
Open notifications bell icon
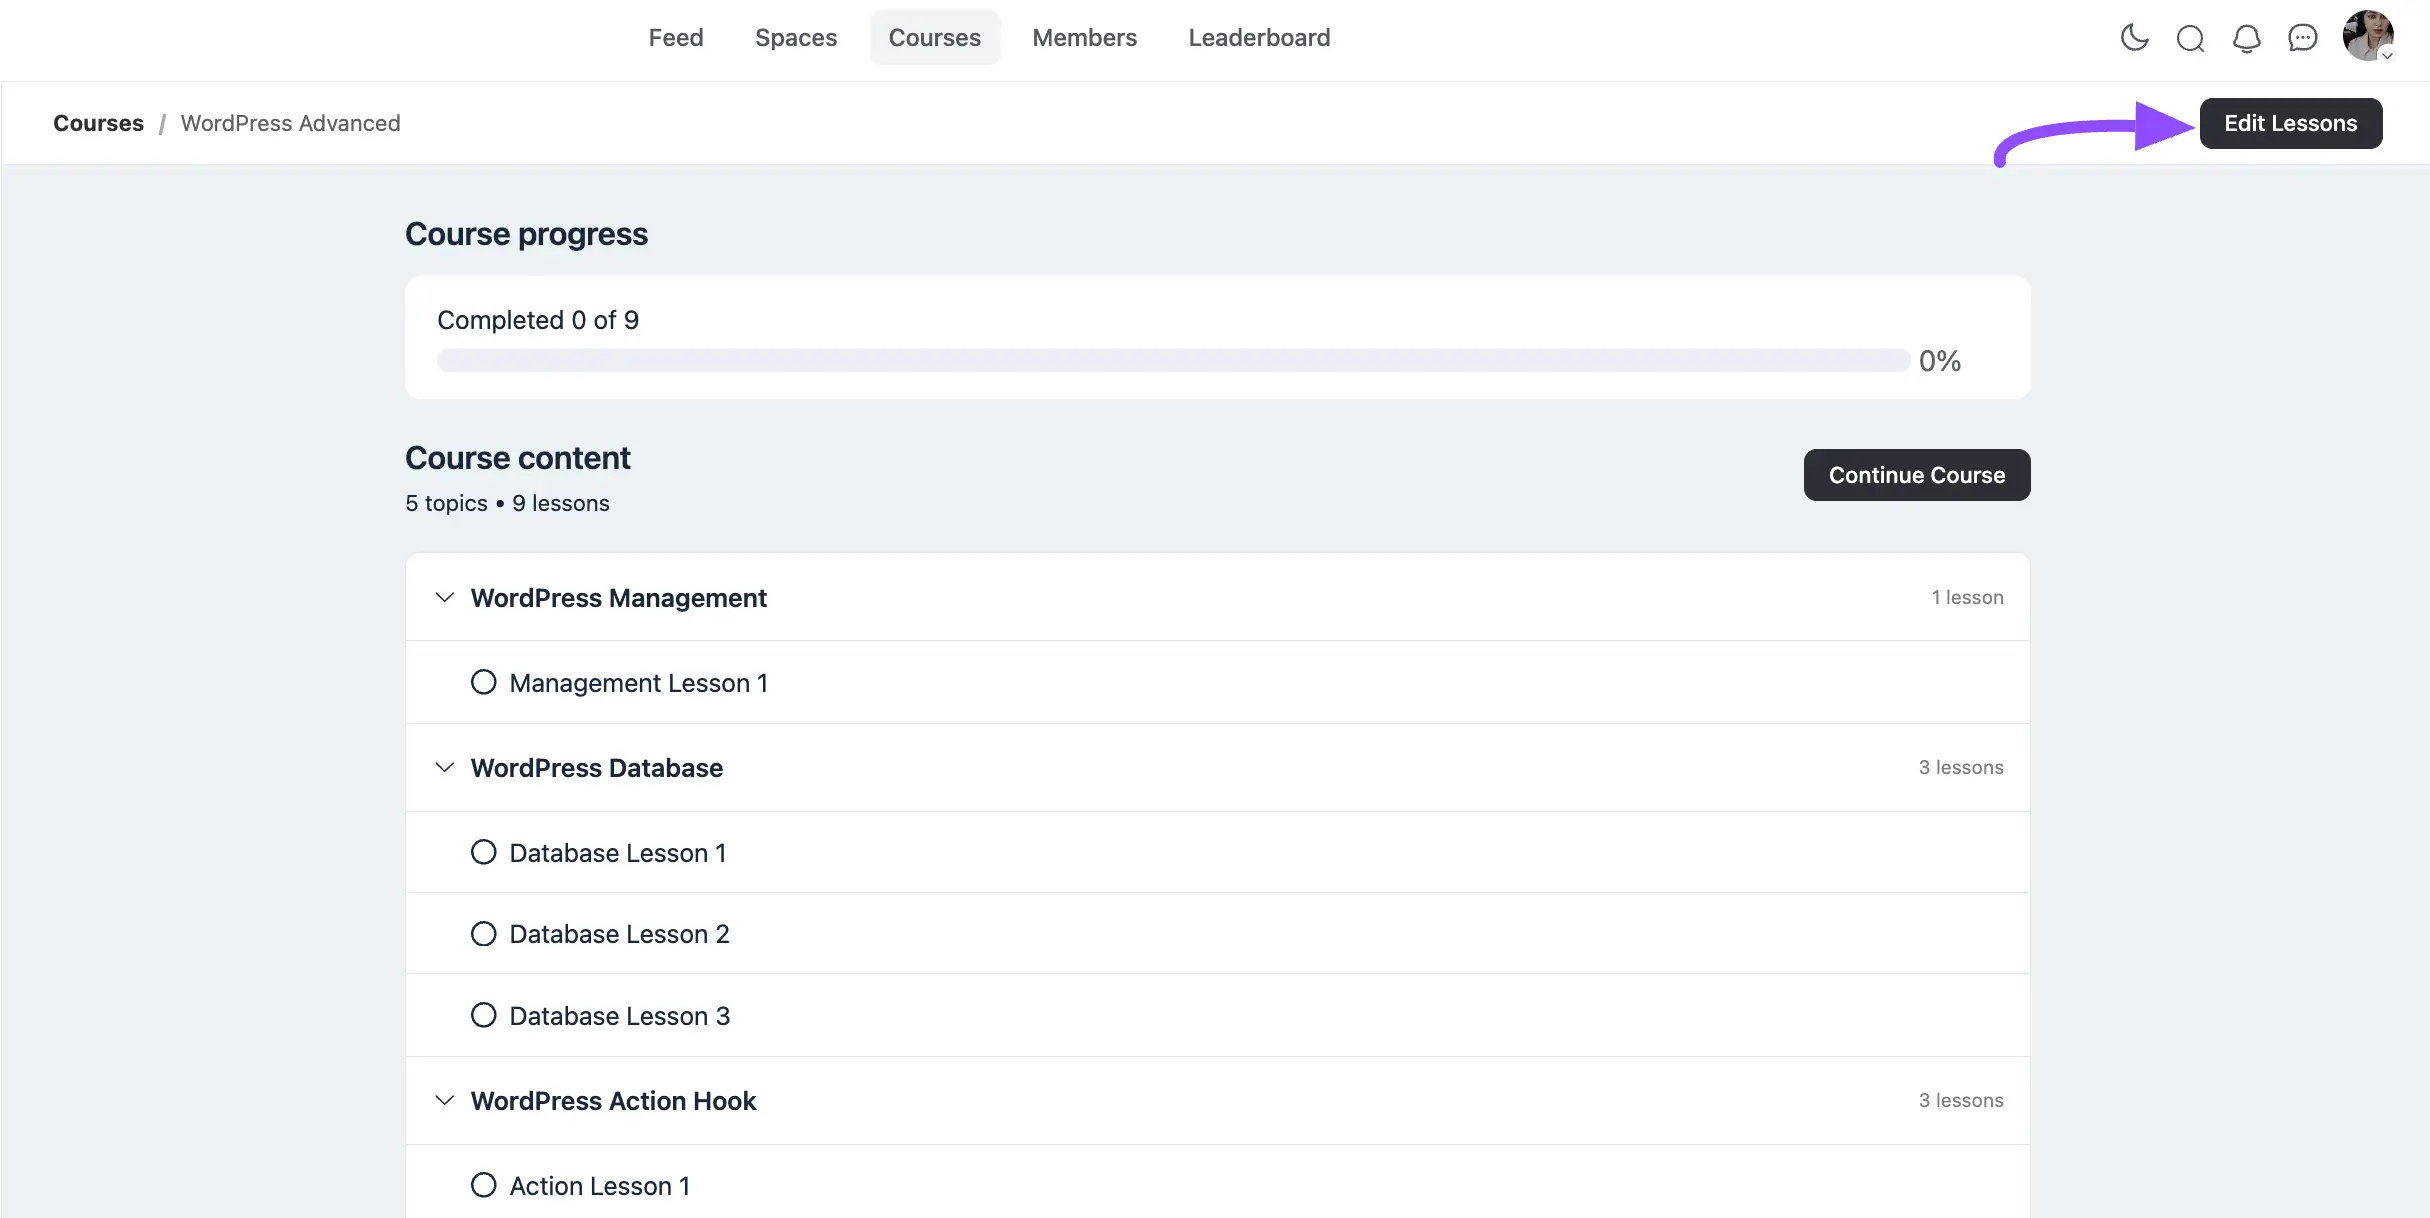2246,38
